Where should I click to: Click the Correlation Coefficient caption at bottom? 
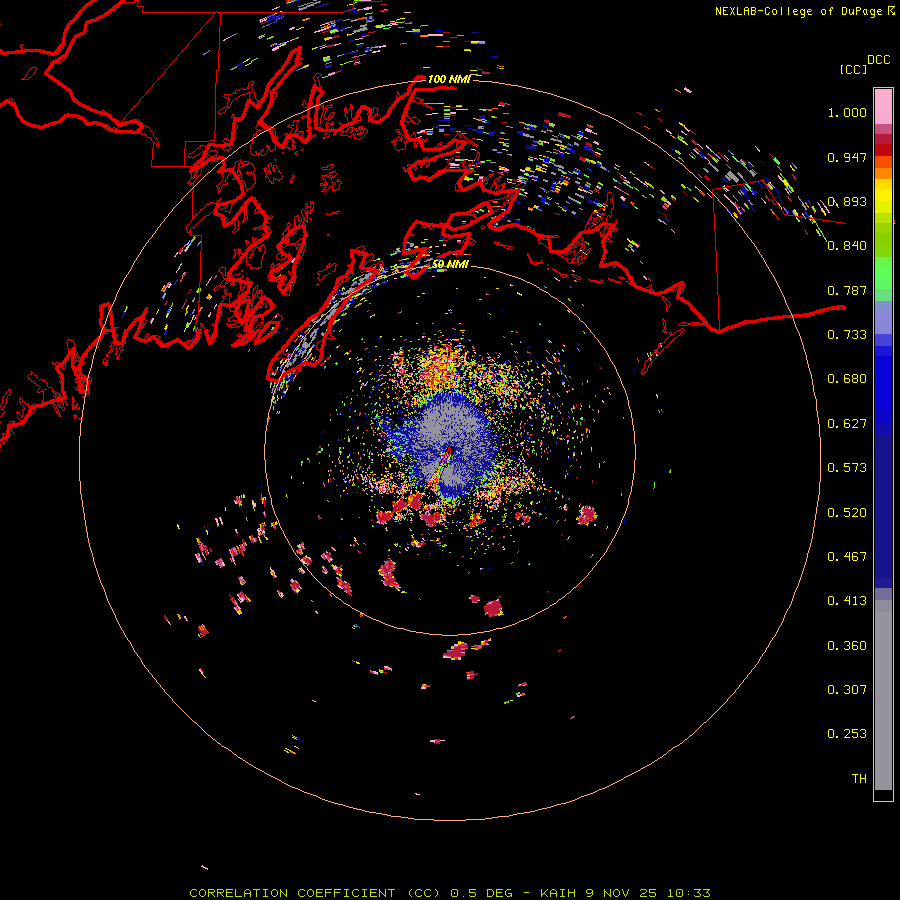coord(450,893)
